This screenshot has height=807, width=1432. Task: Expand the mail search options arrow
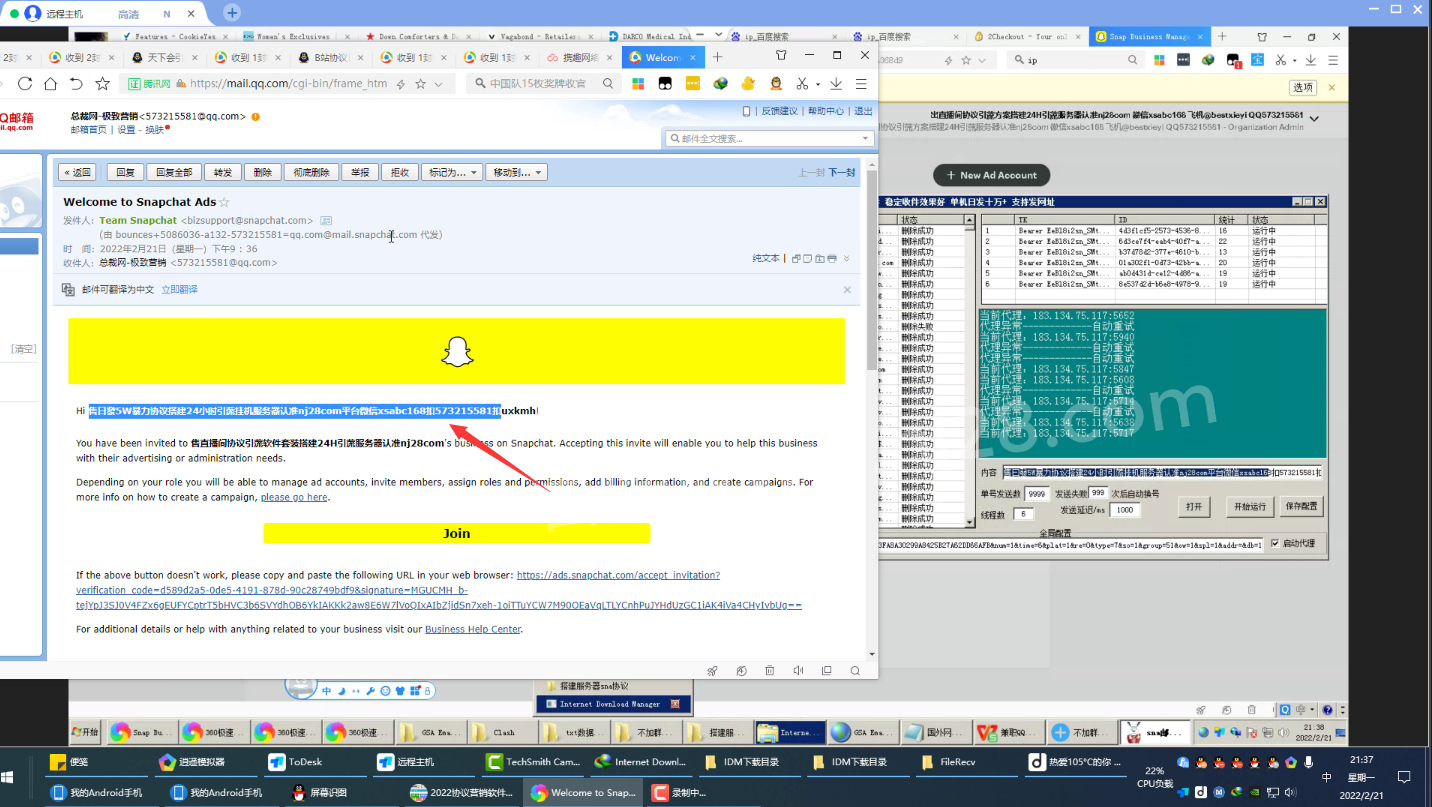point(865,138)
